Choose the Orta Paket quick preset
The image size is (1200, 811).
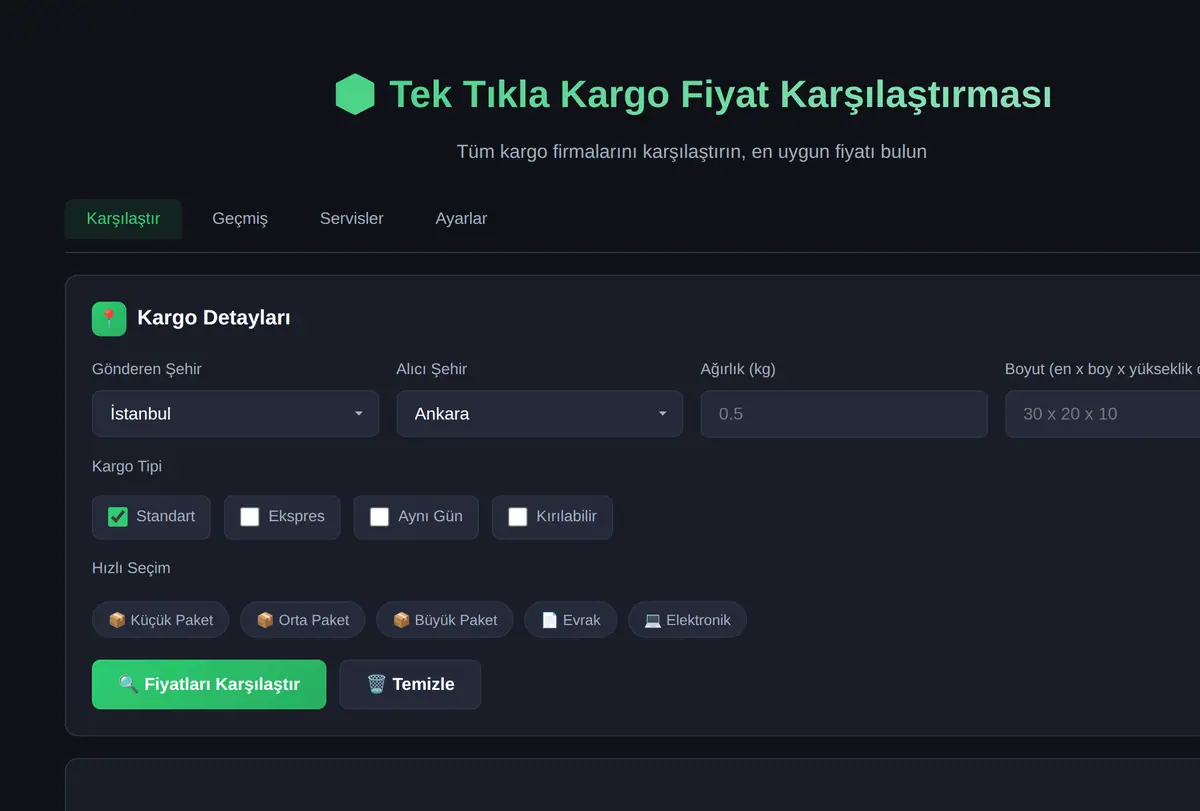pos(303,620)
